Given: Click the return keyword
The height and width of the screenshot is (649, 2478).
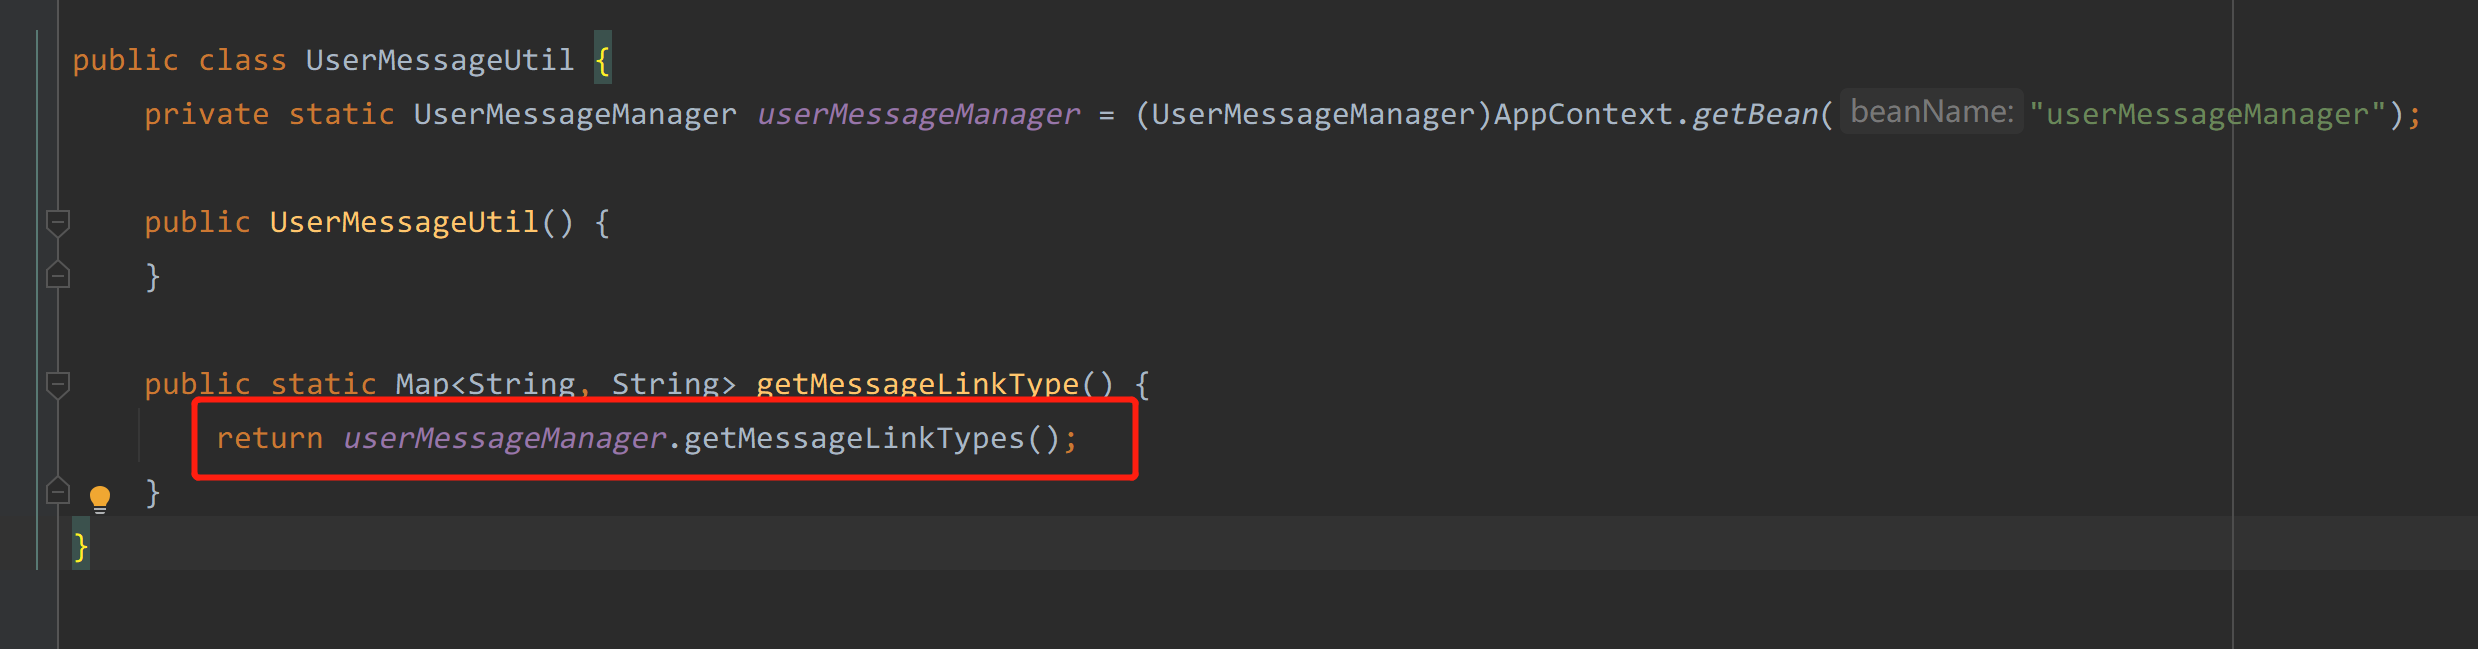Looking at the screenshot, I should pyautogui.click(x=269, y=438).
